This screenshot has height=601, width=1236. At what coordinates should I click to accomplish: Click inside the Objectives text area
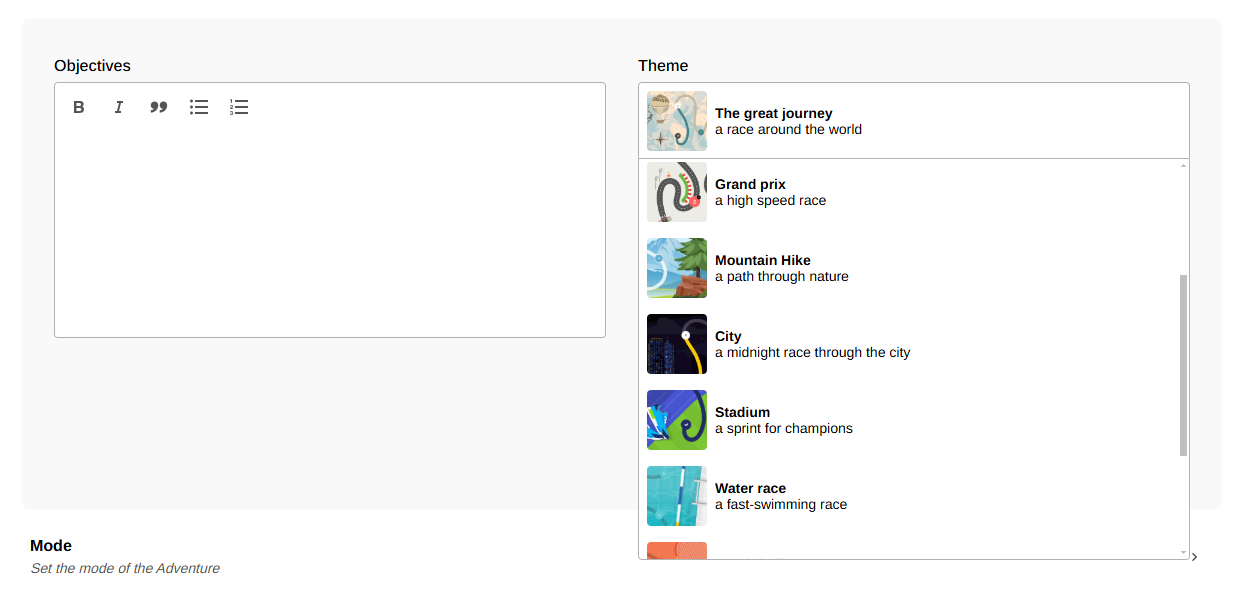coord(329,230)
